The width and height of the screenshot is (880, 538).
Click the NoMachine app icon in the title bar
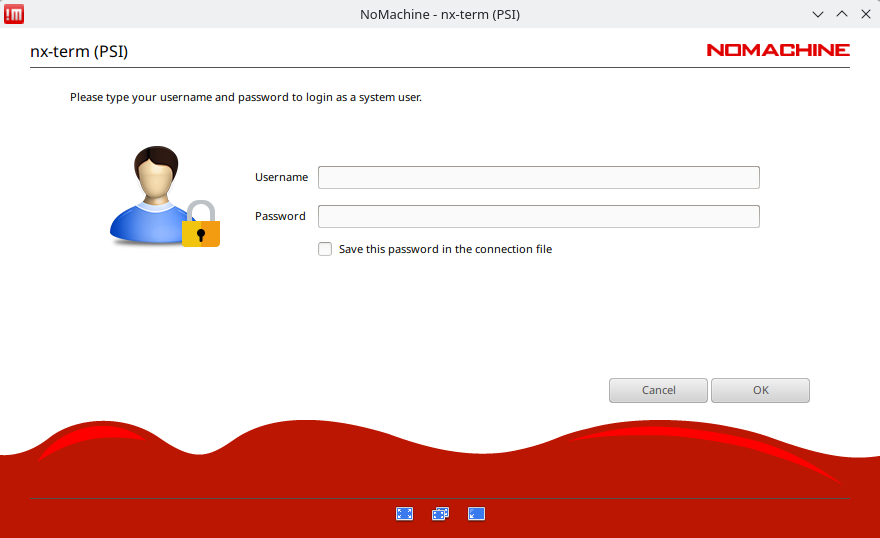click(13, 14)
